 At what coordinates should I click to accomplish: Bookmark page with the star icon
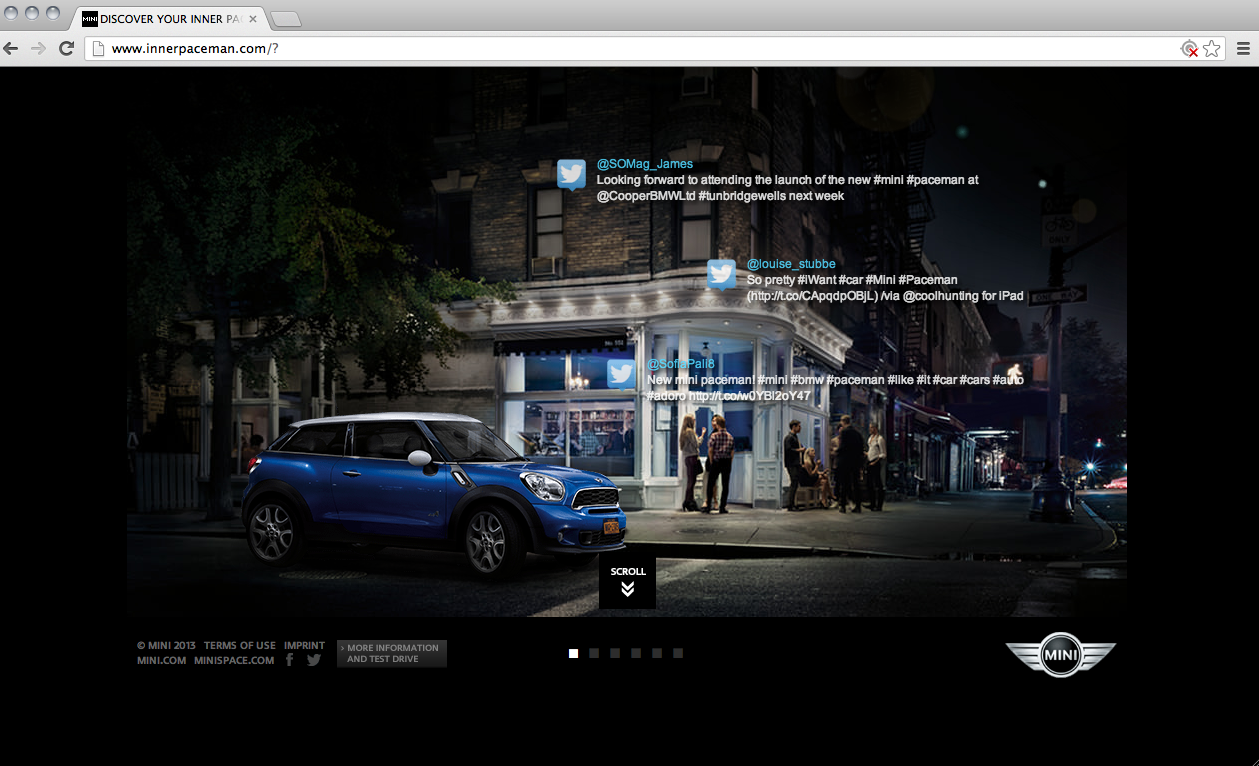1212,48
